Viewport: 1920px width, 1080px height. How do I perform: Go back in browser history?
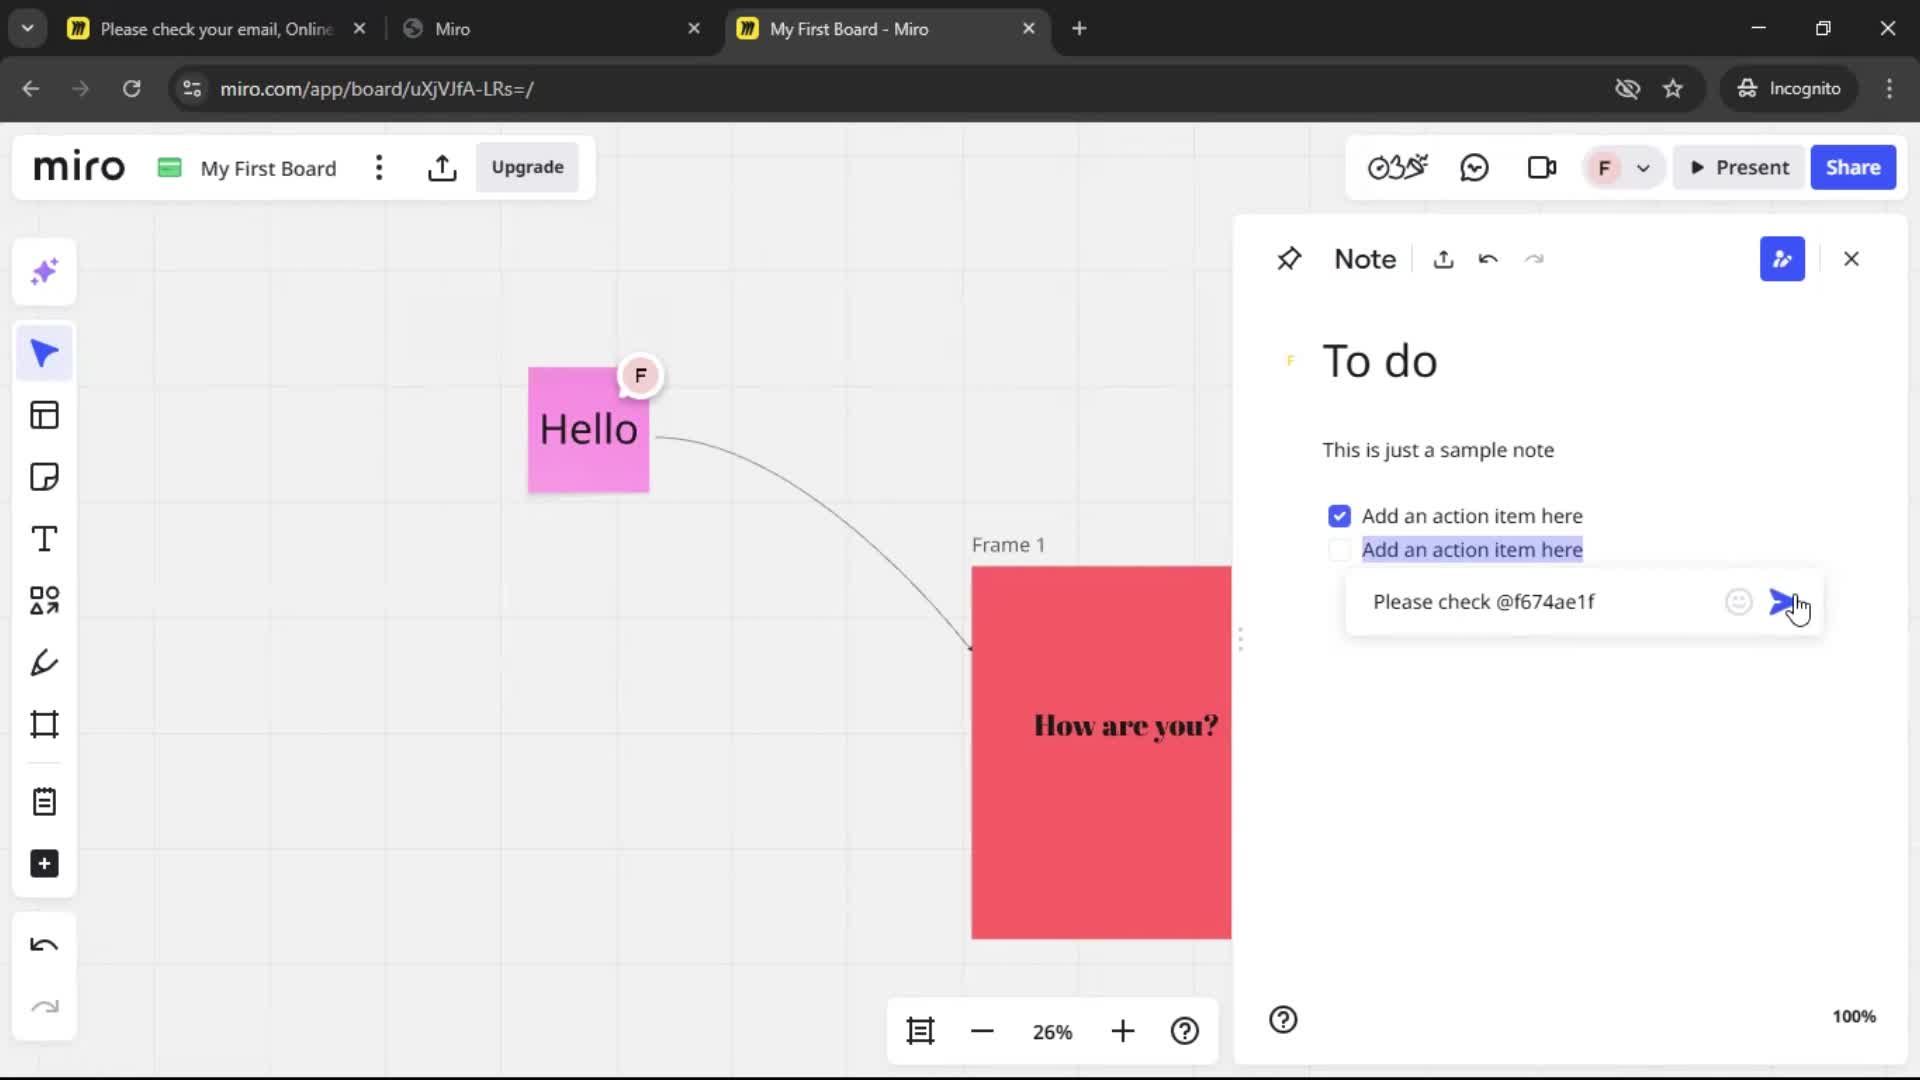31,89
